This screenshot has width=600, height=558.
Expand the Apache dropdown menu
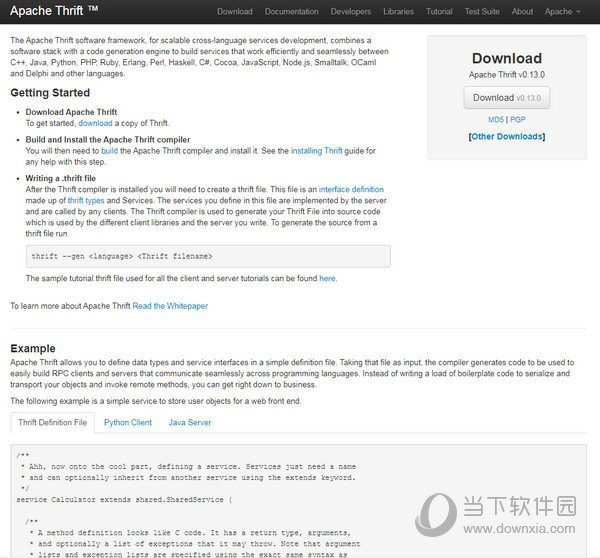[x=562, y=12]
